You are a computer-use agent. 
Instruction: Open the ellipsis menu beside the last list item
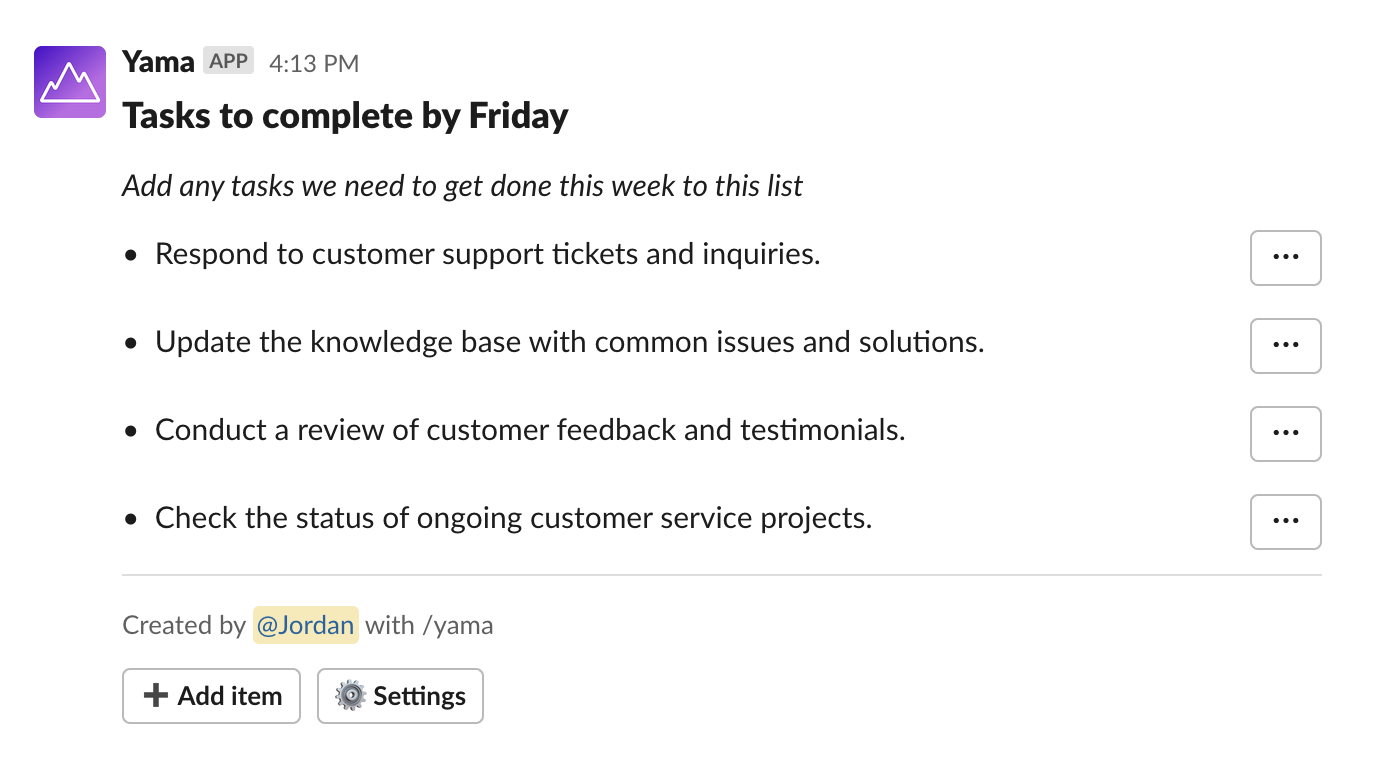(1285, 522)
